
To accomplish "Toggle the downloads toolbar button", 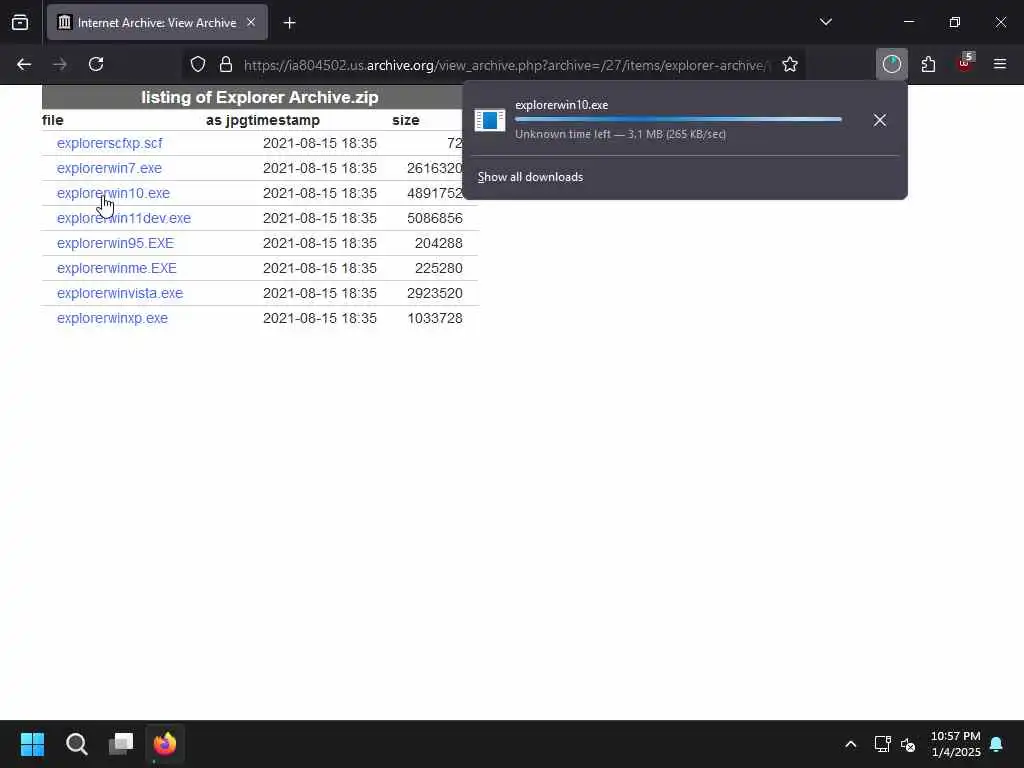I will click(891, 64).
